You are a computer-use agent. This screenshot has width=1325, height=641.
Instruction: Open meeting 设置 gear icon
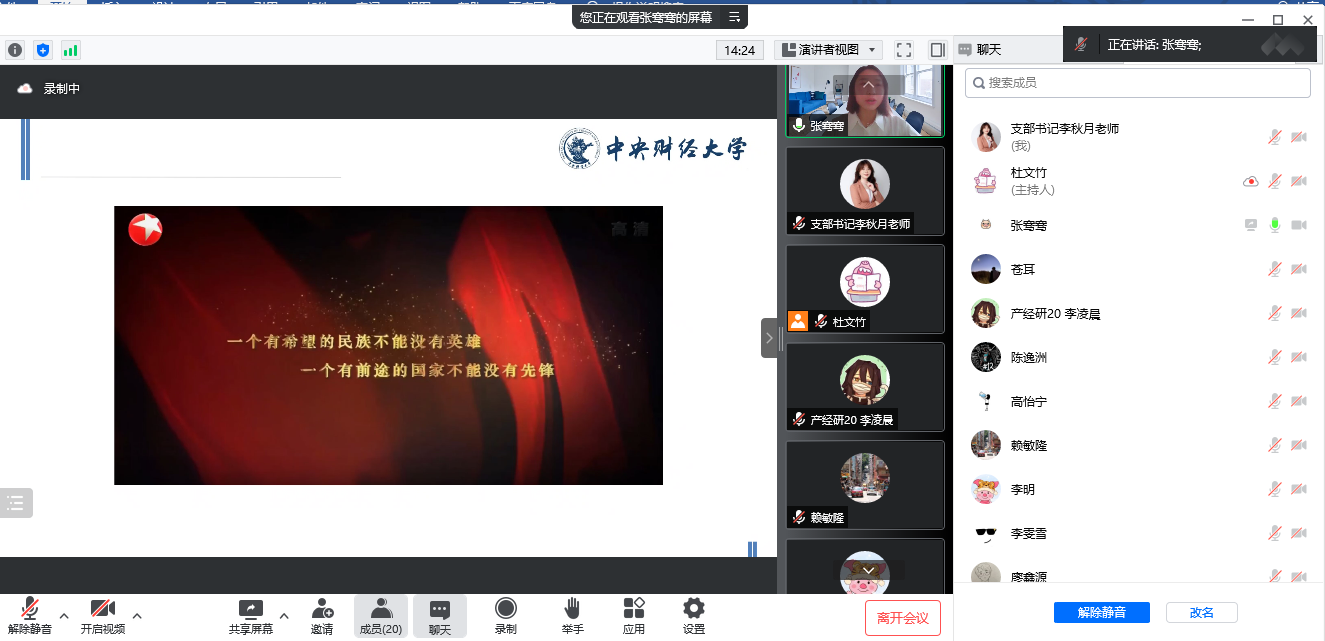(x=693, y=609)
